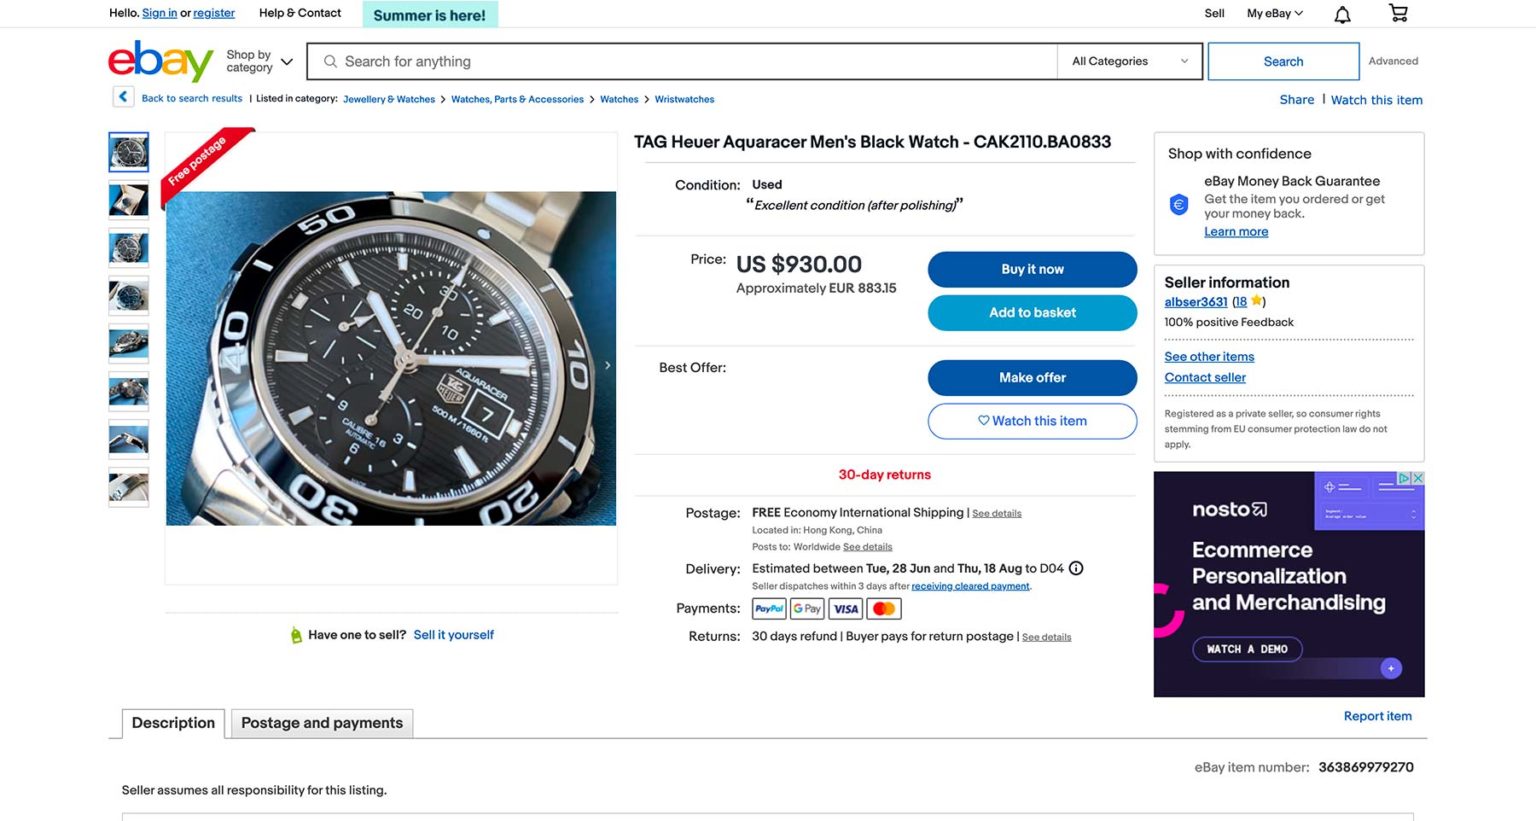The height and width of the screenshot is (821, 1536).
Task: Switch to the Postage and payments tab
Action: (321, 723)
